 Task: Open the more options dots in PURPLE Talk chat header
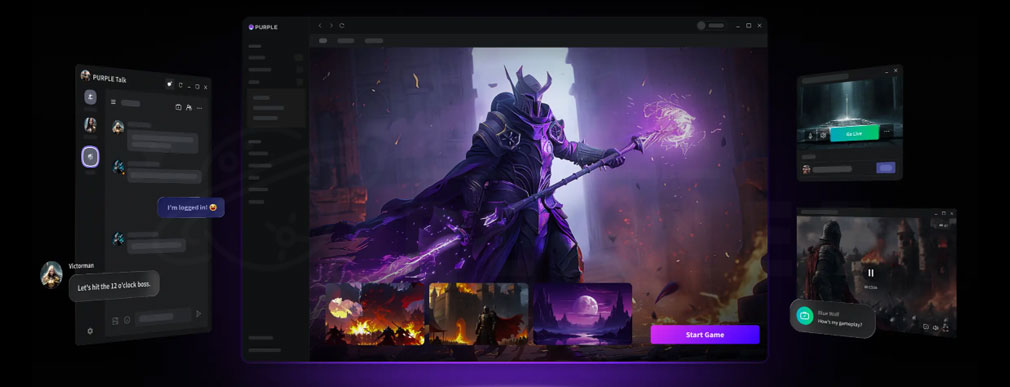pos(200,108)
